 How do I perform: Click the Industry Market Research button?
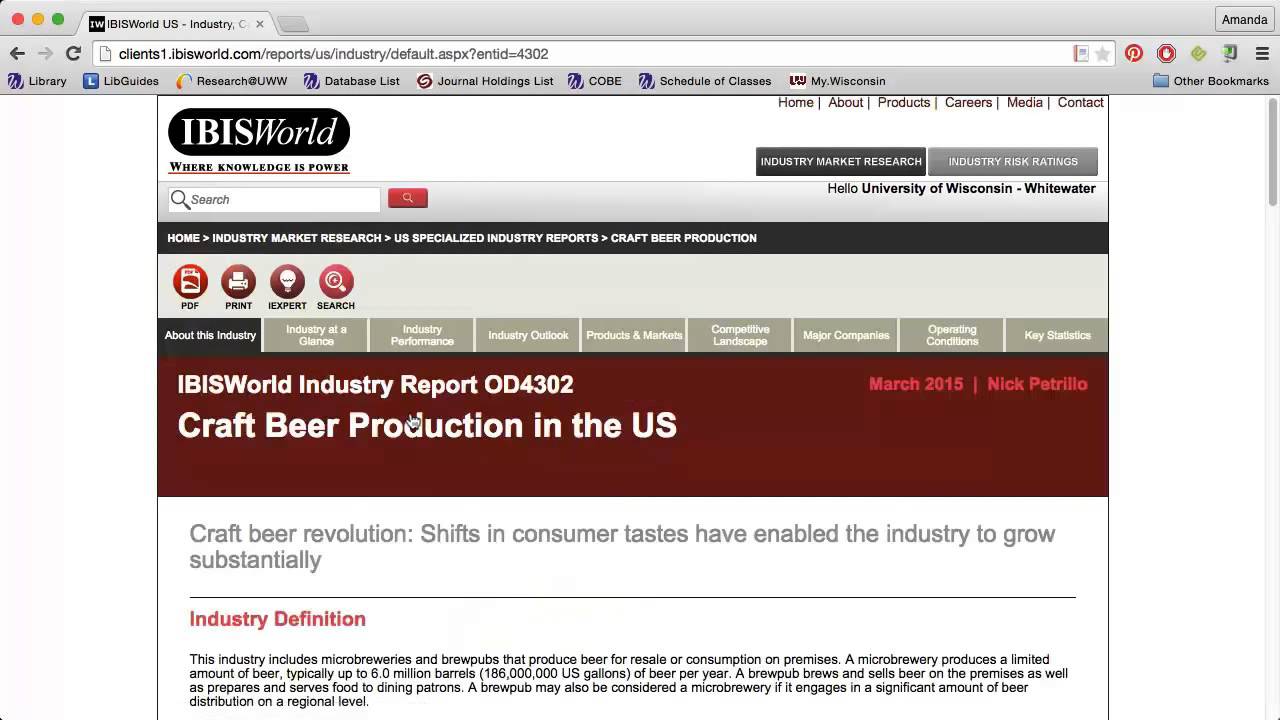click(x=841, y=161)
